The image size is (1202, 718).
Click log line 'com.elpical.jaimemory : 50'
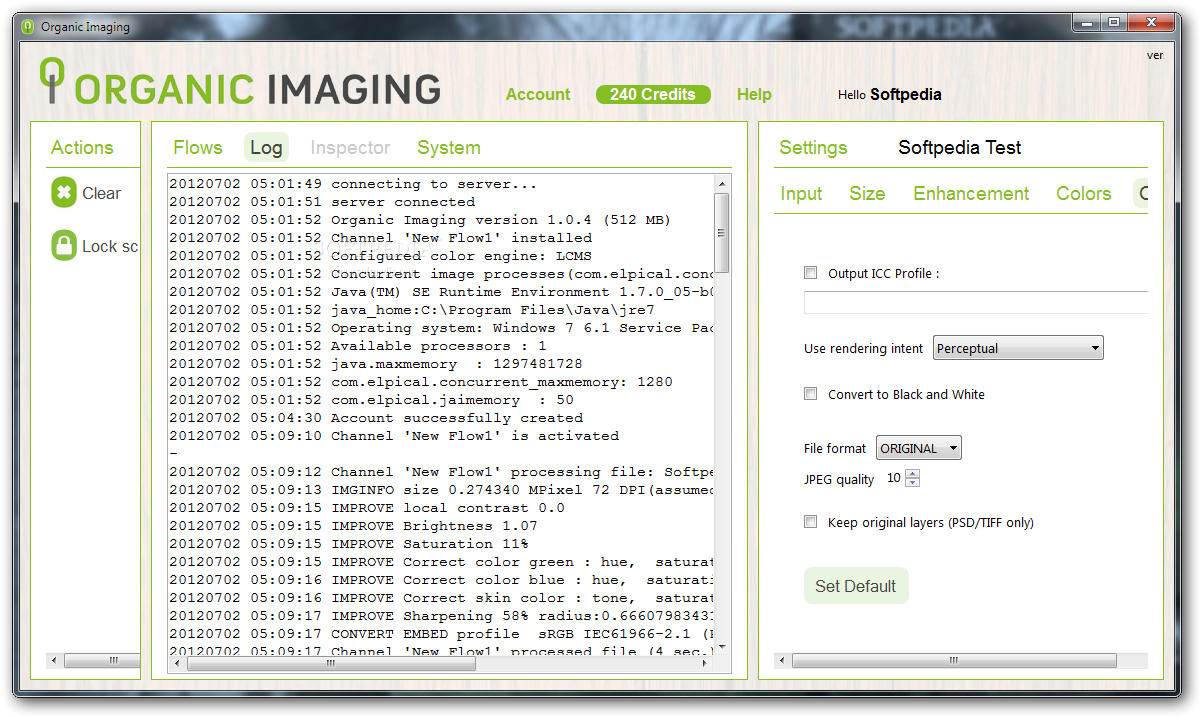point(371,400)
